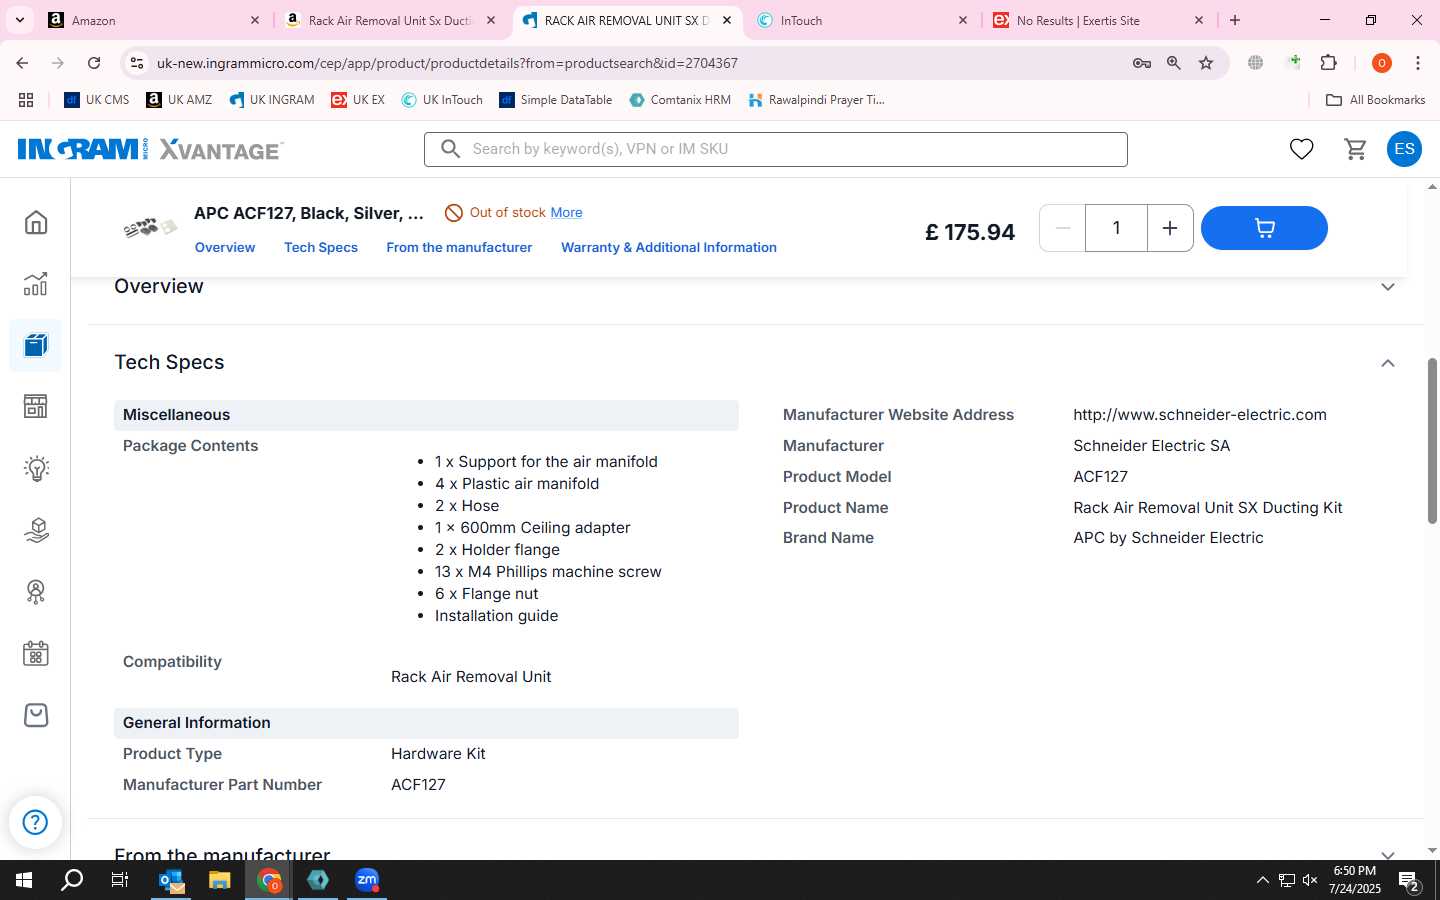Image resolution: width=1440 pixels, height=900 pixels.
Task: Click the search magnifier icon in search box
Action: click(451, 149)
